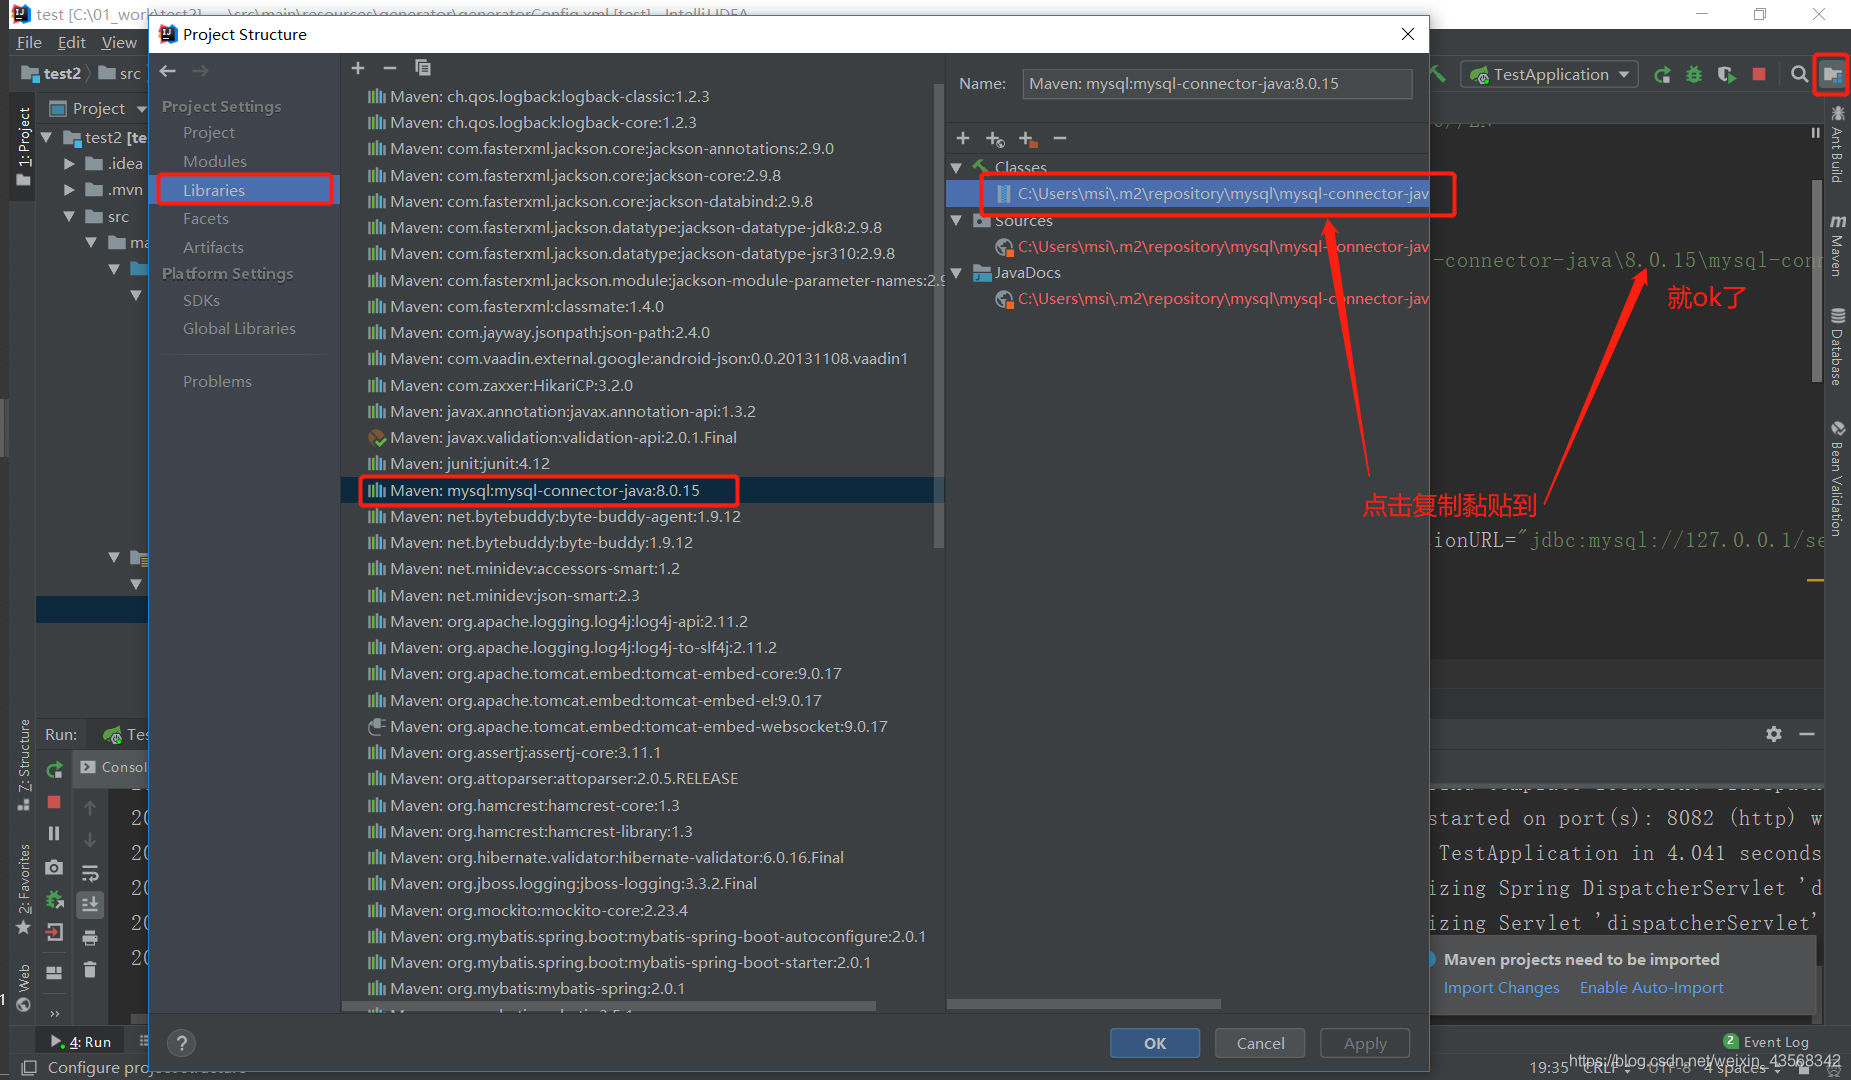Open the File menu
The width and height of the screenshot is (1851, 1080).
tap(29, 42)
